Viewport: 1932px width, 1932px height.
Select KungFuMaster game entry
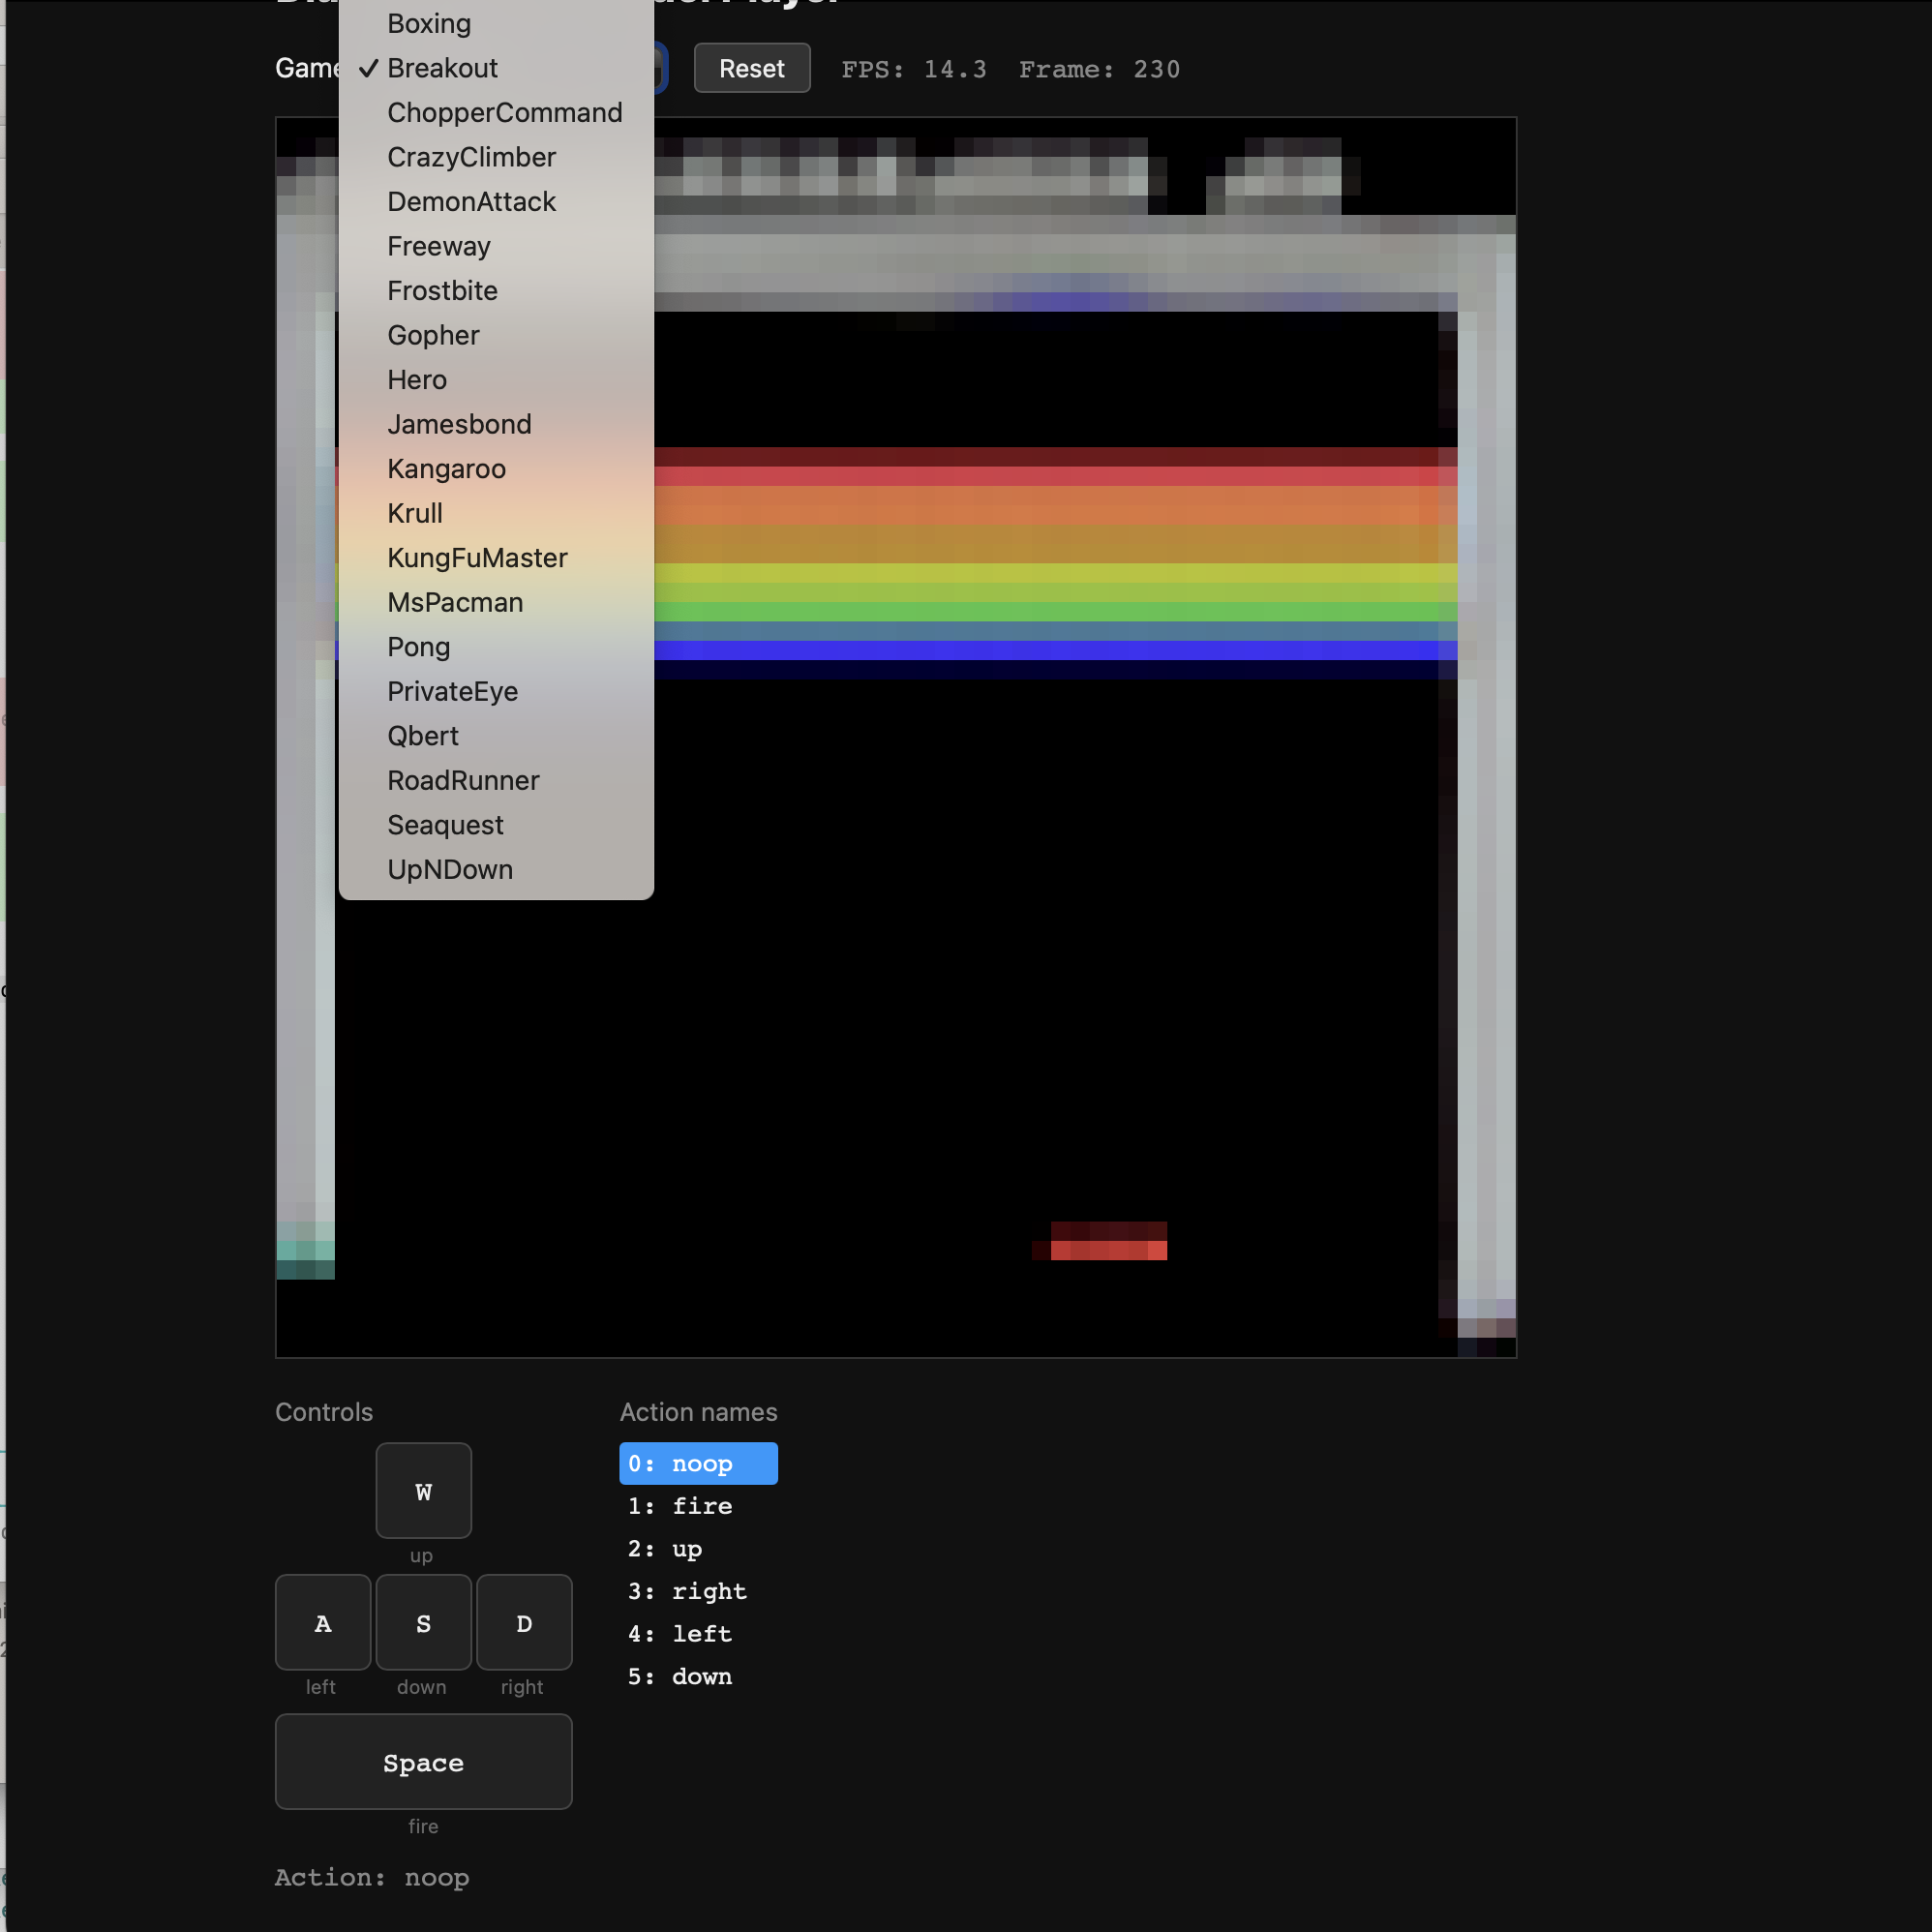pos(496,558)
